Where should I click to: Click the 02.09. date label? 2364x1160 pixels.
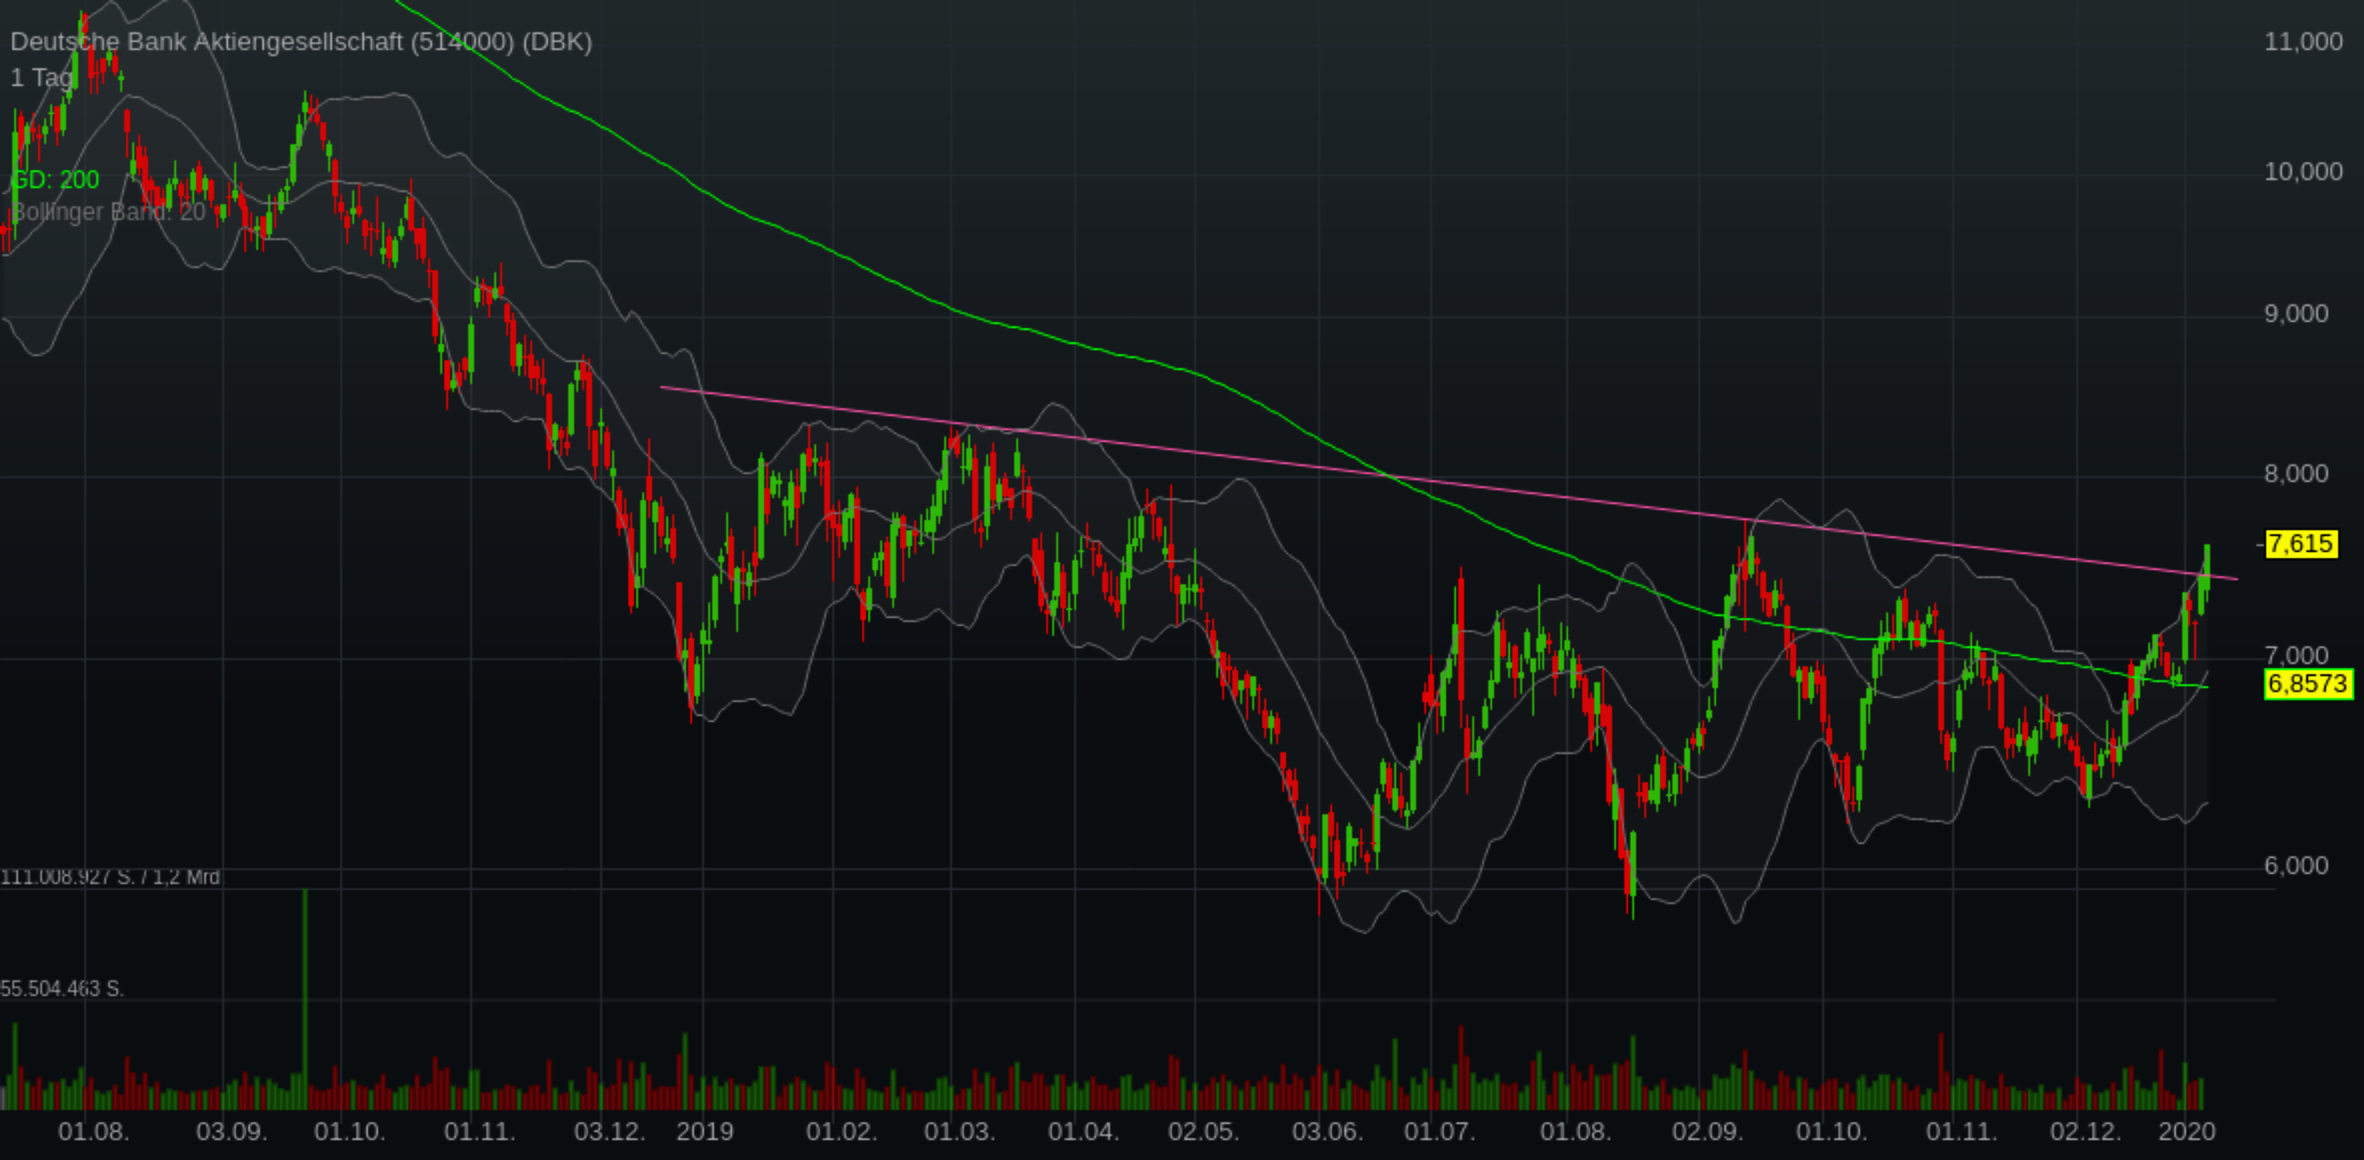pos(1707,1132)
